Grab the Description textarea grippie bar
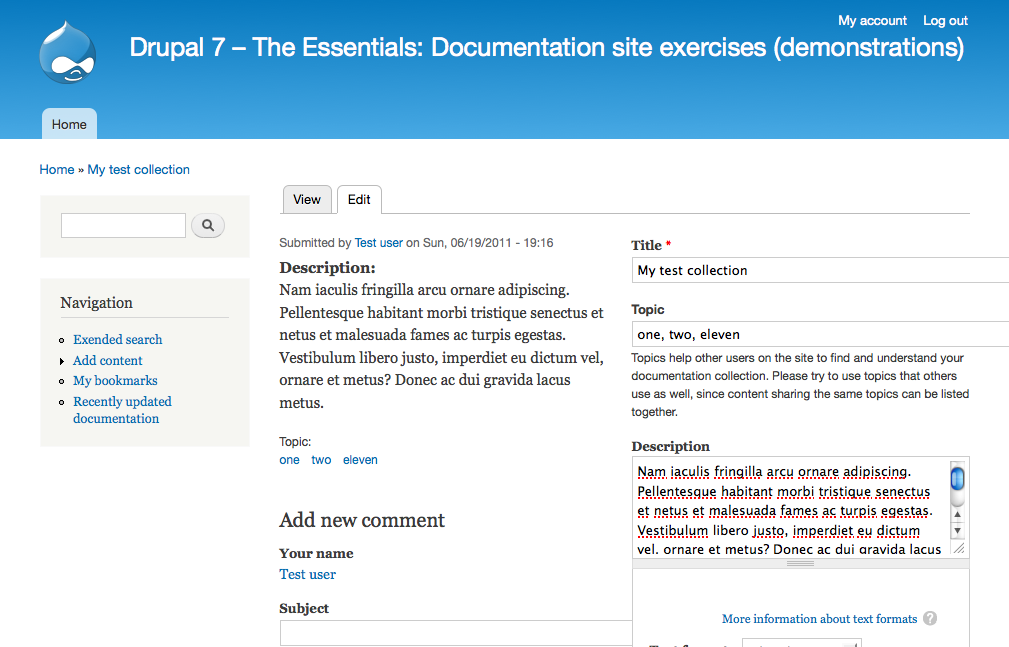 [800, 564]
